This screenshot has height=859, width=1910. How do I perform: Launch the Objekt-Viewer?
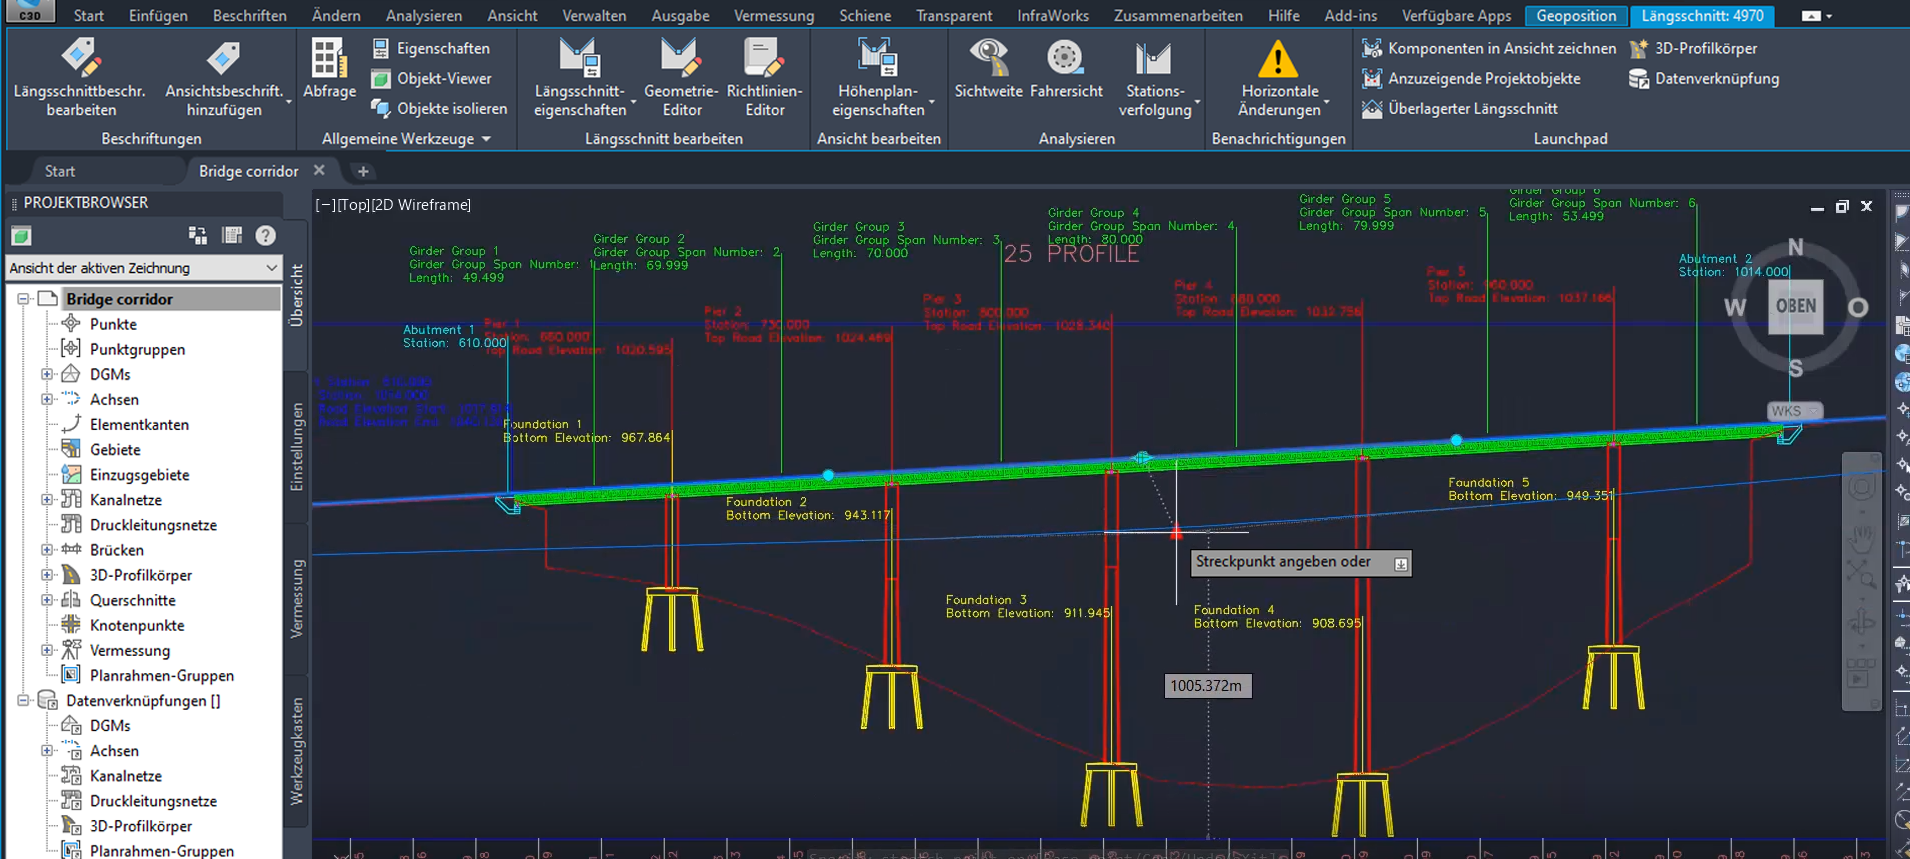pyautogui.click(x=432, y=78)
